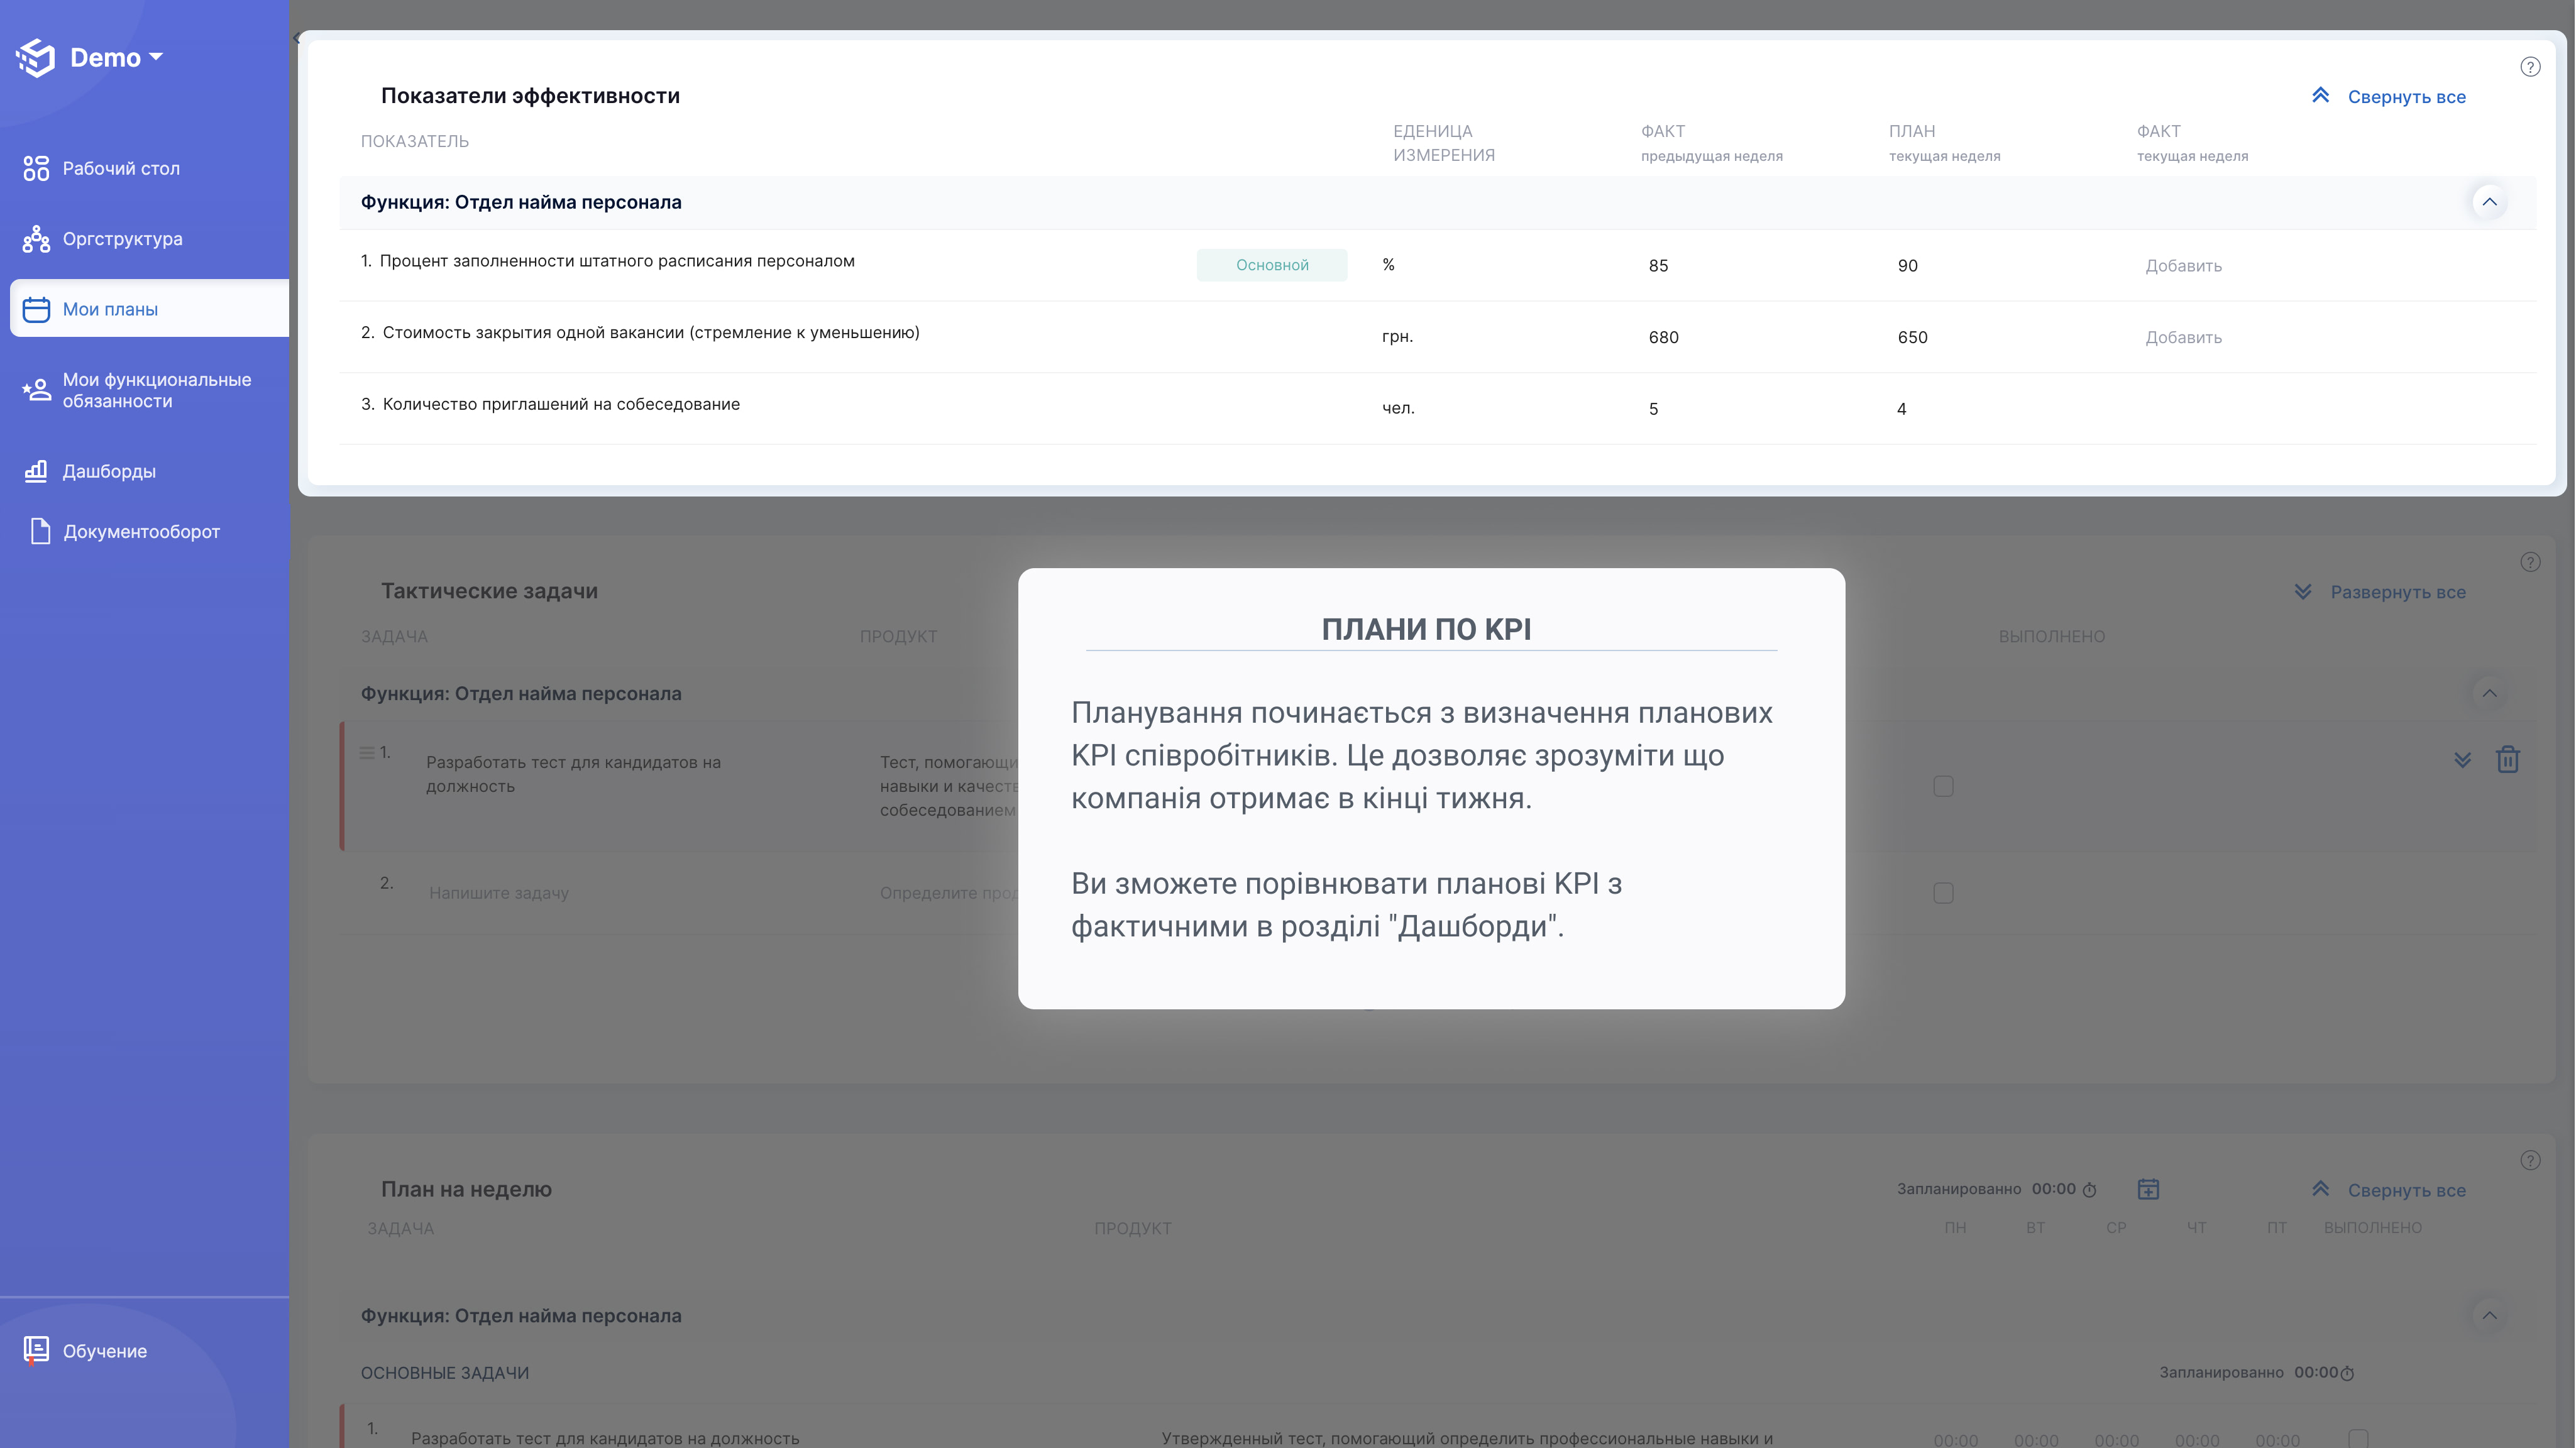Go to Оргструктура section
This screenshot has height=1448, width=2576.
(122, 239)
